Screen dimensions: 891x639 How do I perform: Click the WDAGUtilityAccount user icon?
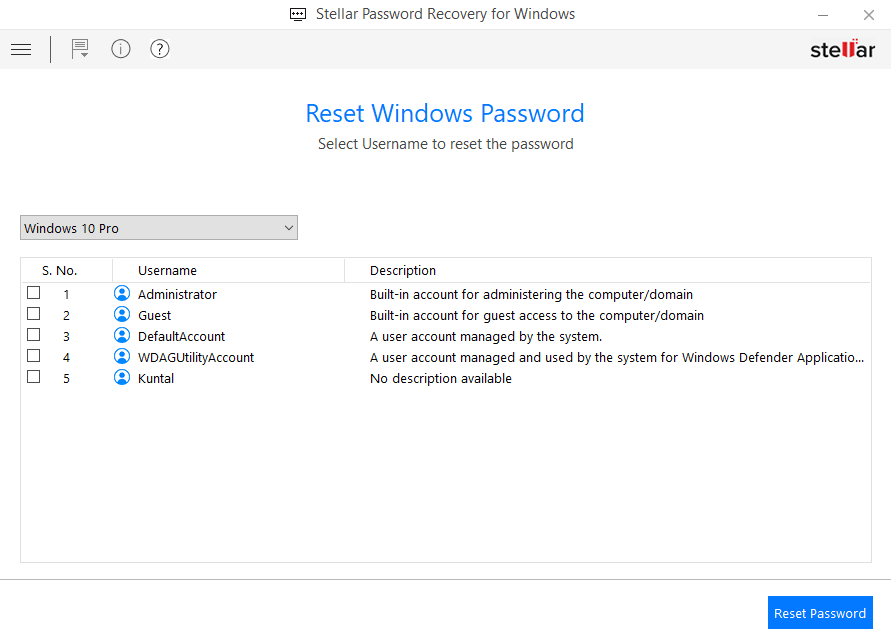[x=122, y=356]
